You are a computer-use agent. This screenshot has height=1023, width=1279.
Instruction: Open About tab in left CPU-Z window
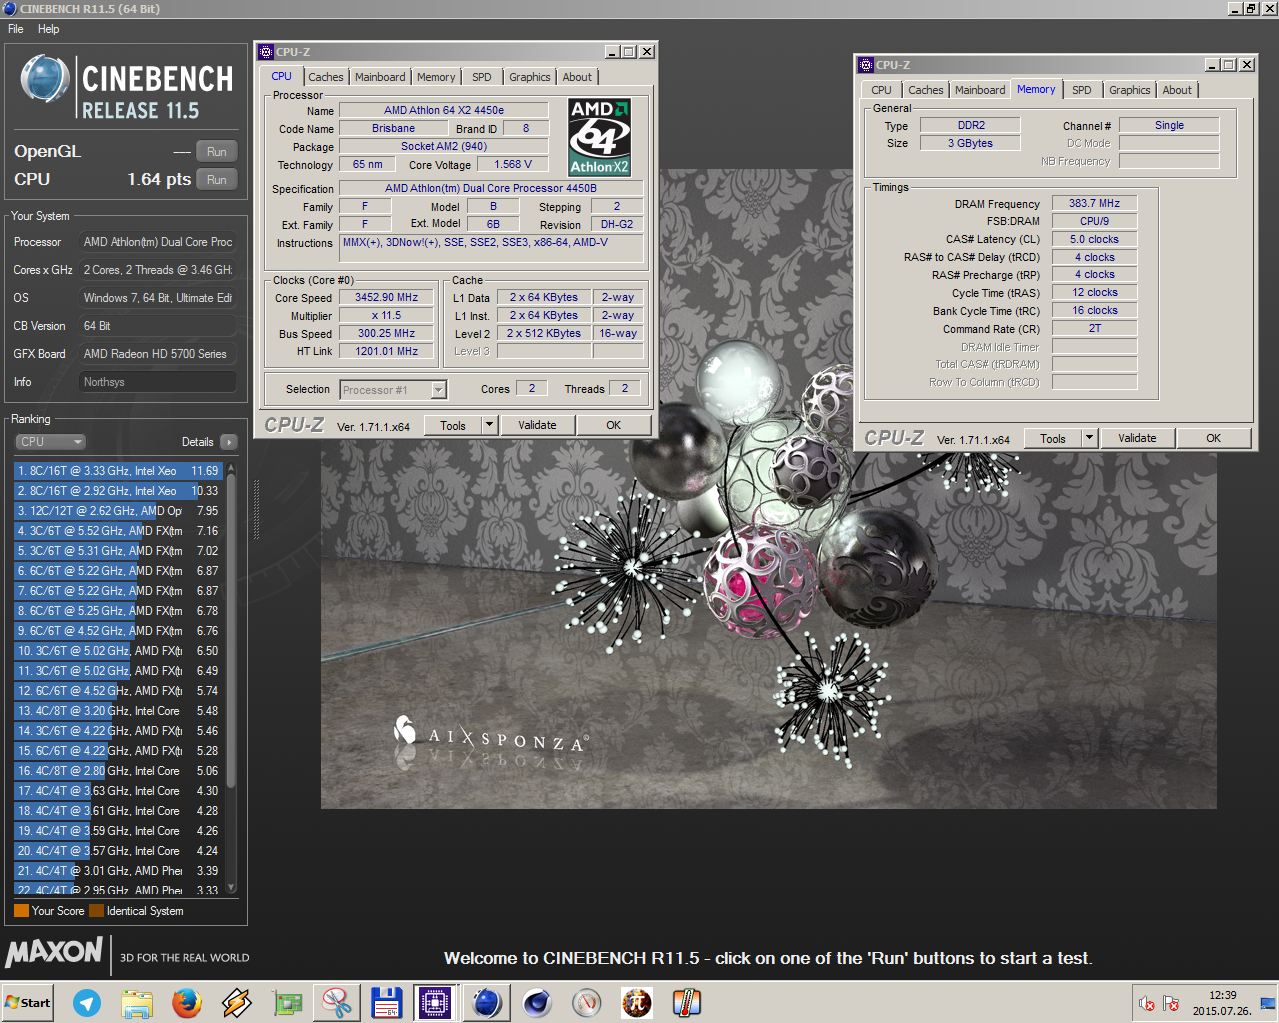coord(577,77)
